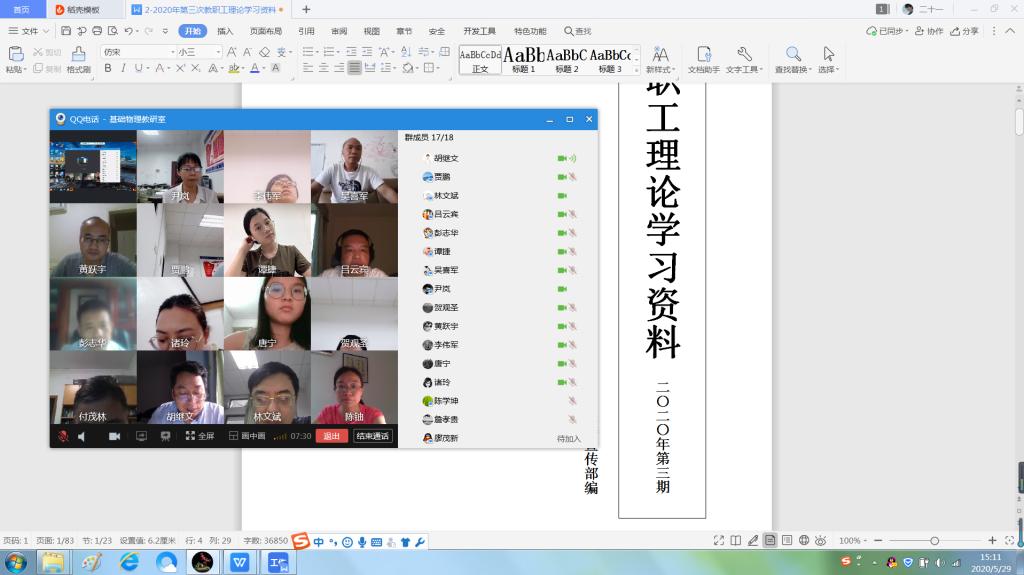Click the Paste (粘贴) clipboard icon
1024x575 pixels.
click(15, 54)
